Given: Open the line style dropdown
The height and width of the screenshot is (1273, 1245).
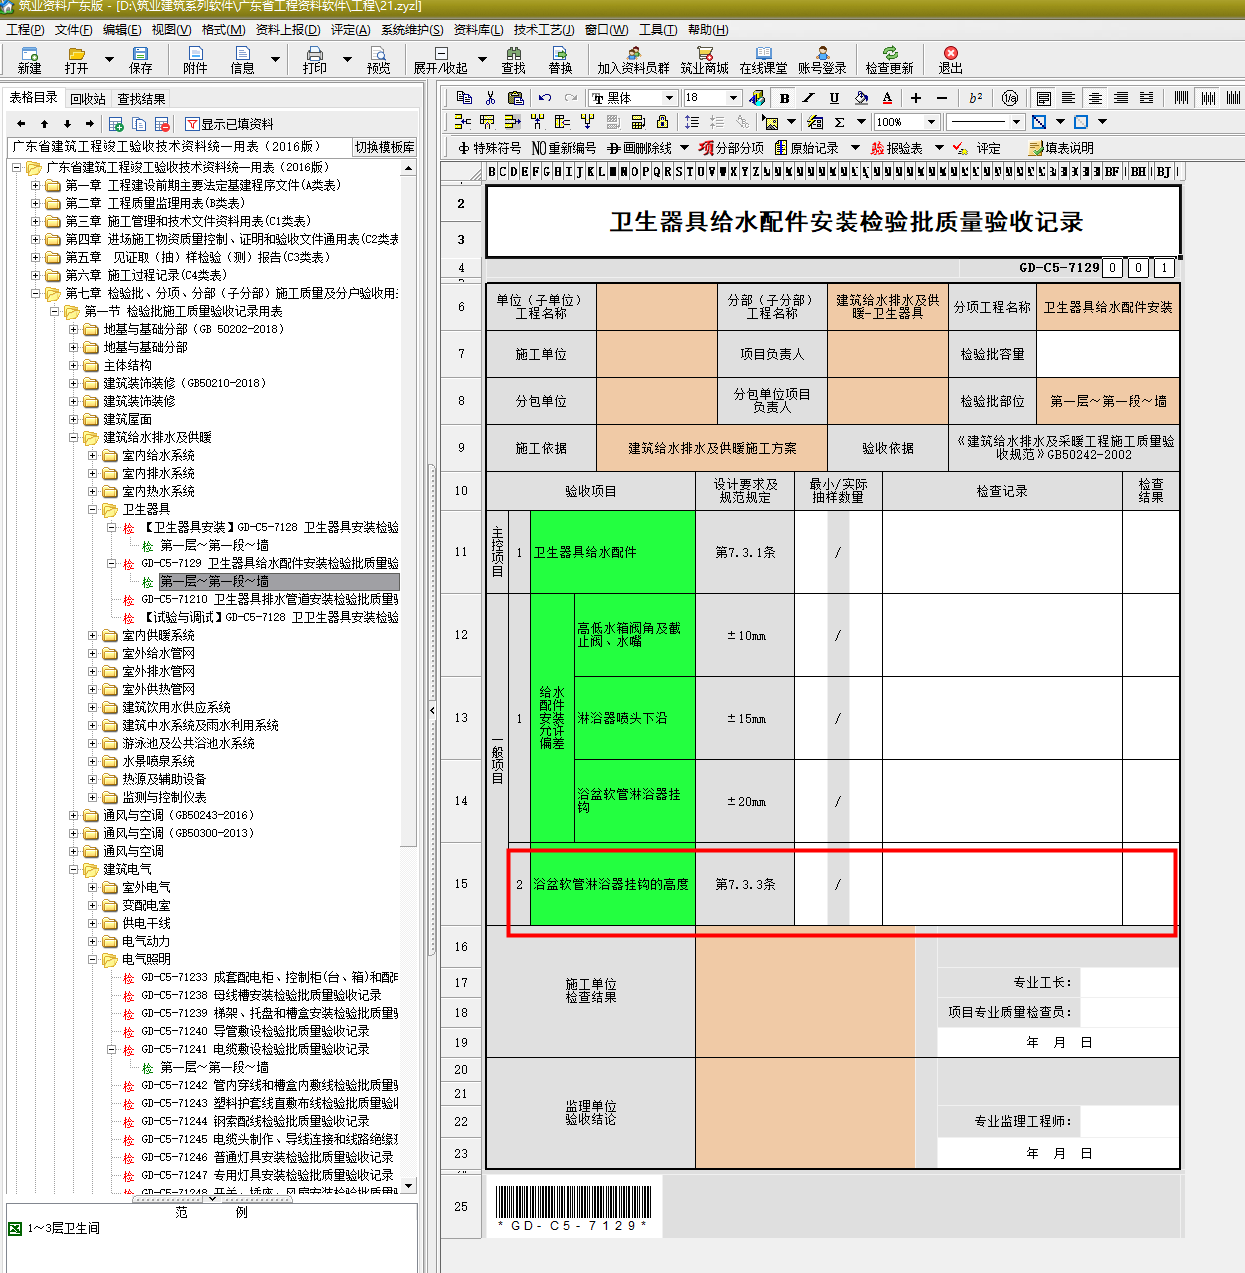Looking at the screenshot, I should click(x=1016, y=122).
